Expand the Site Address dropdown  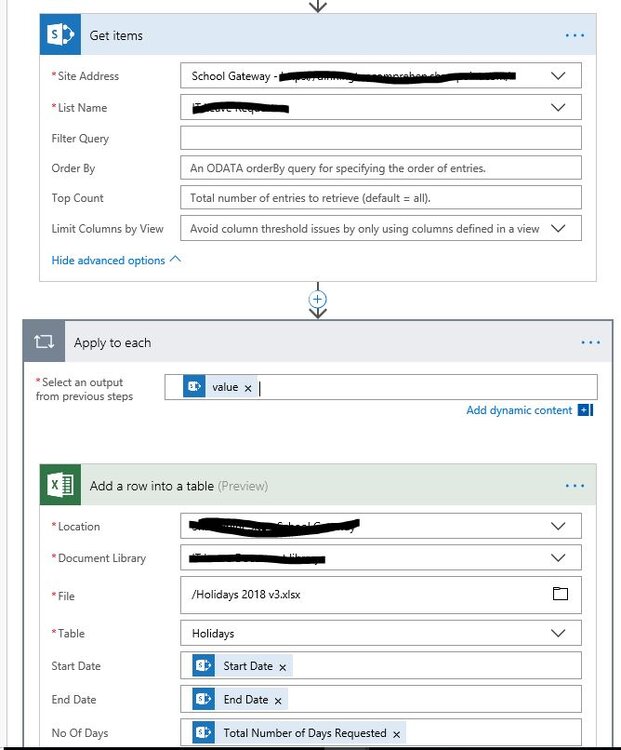(558, 76)
